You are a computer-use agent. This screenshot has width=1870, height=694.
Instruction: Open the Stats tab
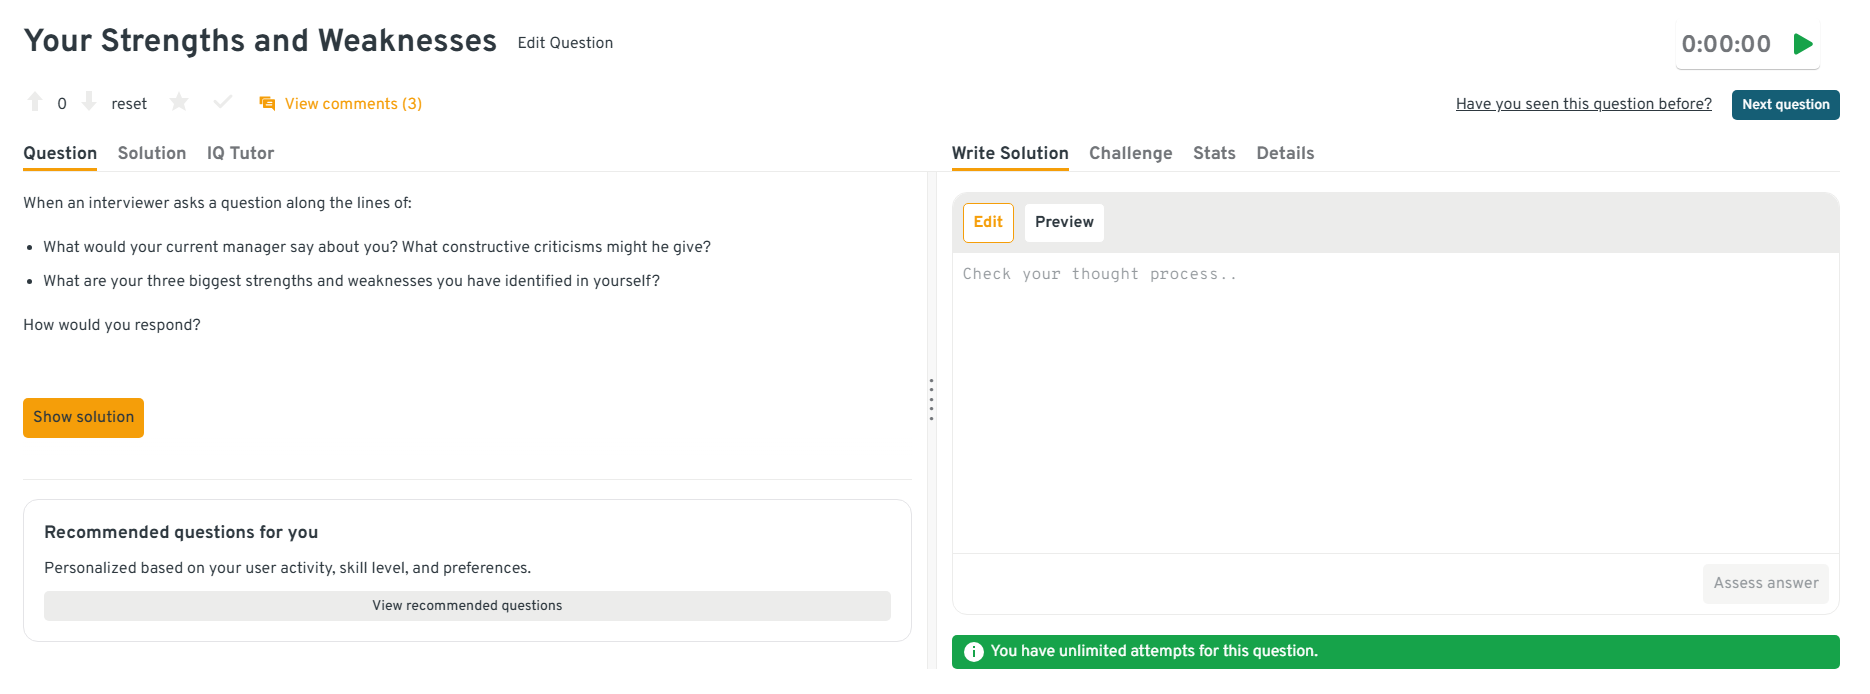click(x=1214, y=153)
